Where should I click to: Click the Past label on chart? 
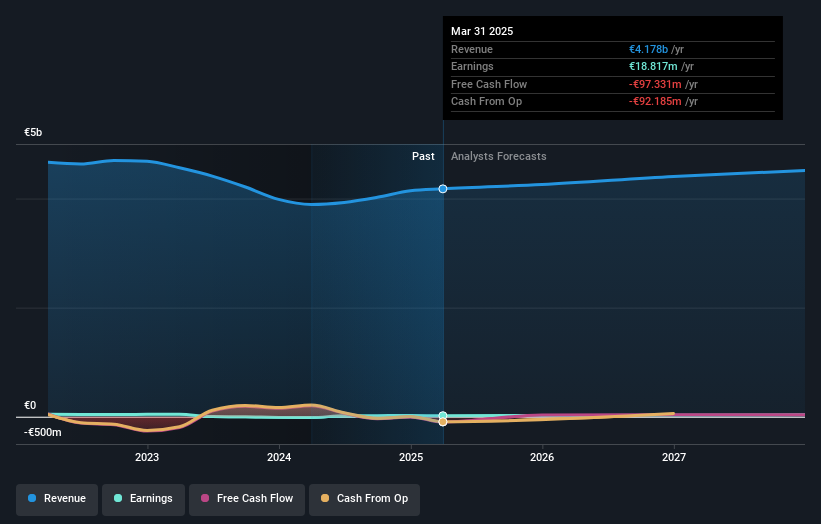pos(423,157)
